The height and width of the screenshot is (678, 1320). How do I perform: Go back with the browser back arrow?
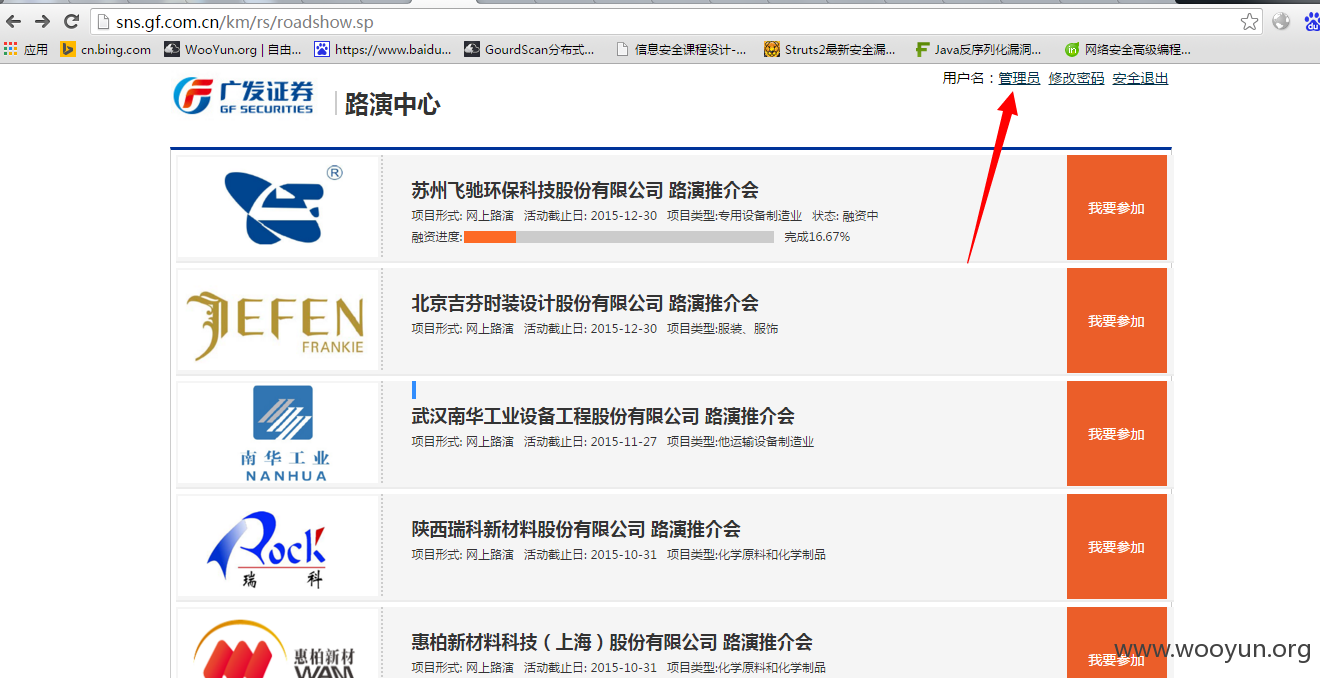[14, 21]
